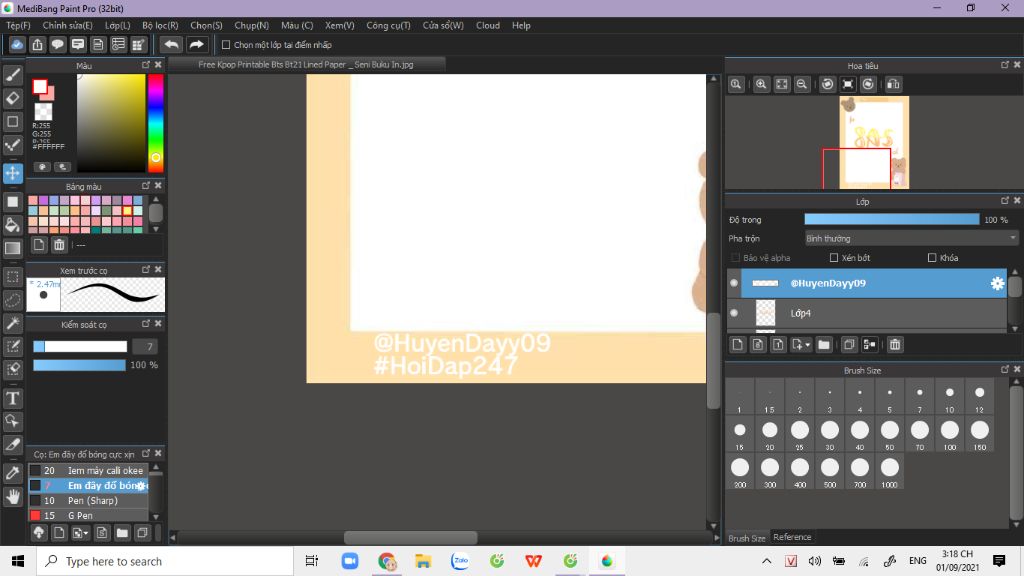This screenshot has height=576, width=1024.
Task: Click the Cloud save icon in the toolbar
Action: point(17,44)
